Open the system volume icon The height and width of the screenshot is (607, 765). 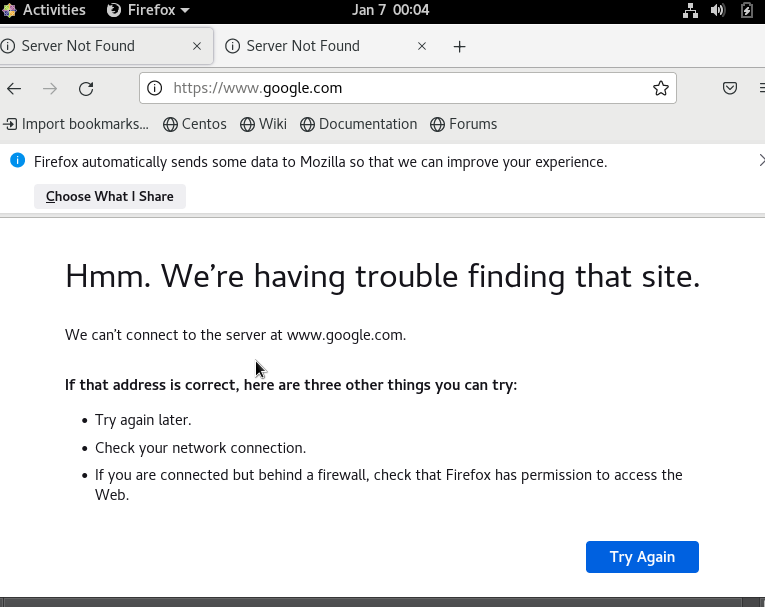pyautogui.click(x=718, y=10)
